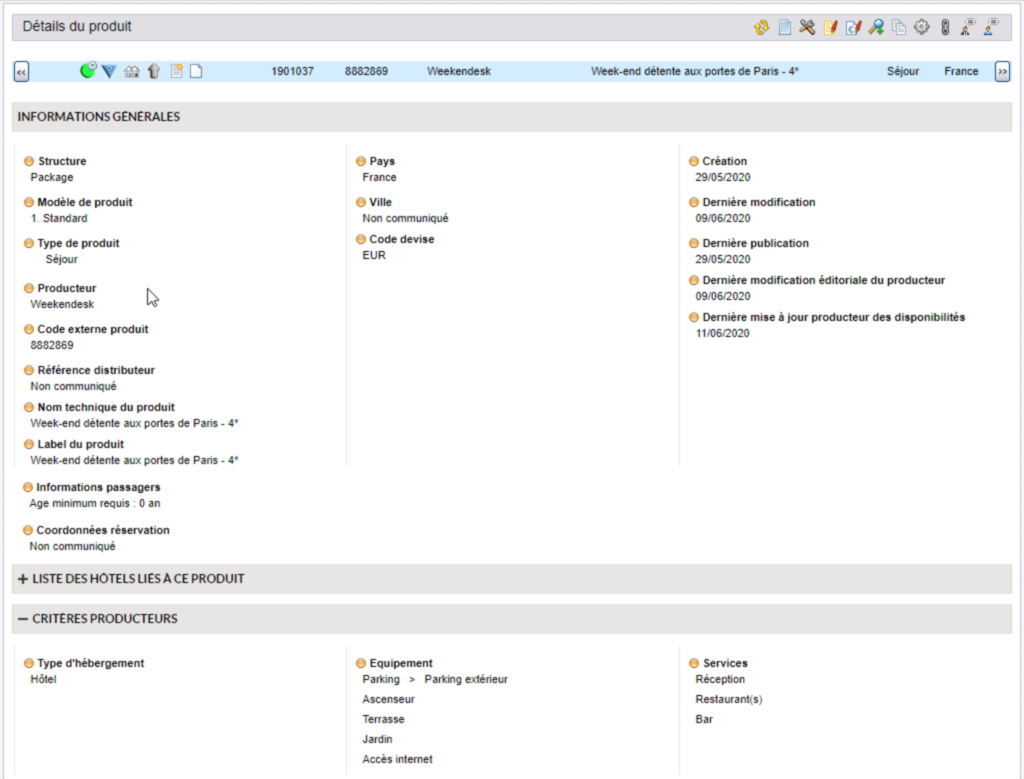Screen dimensions: 1024x779
Task: Click the yellow refresh arrows icon
Action: click(761, 27)
